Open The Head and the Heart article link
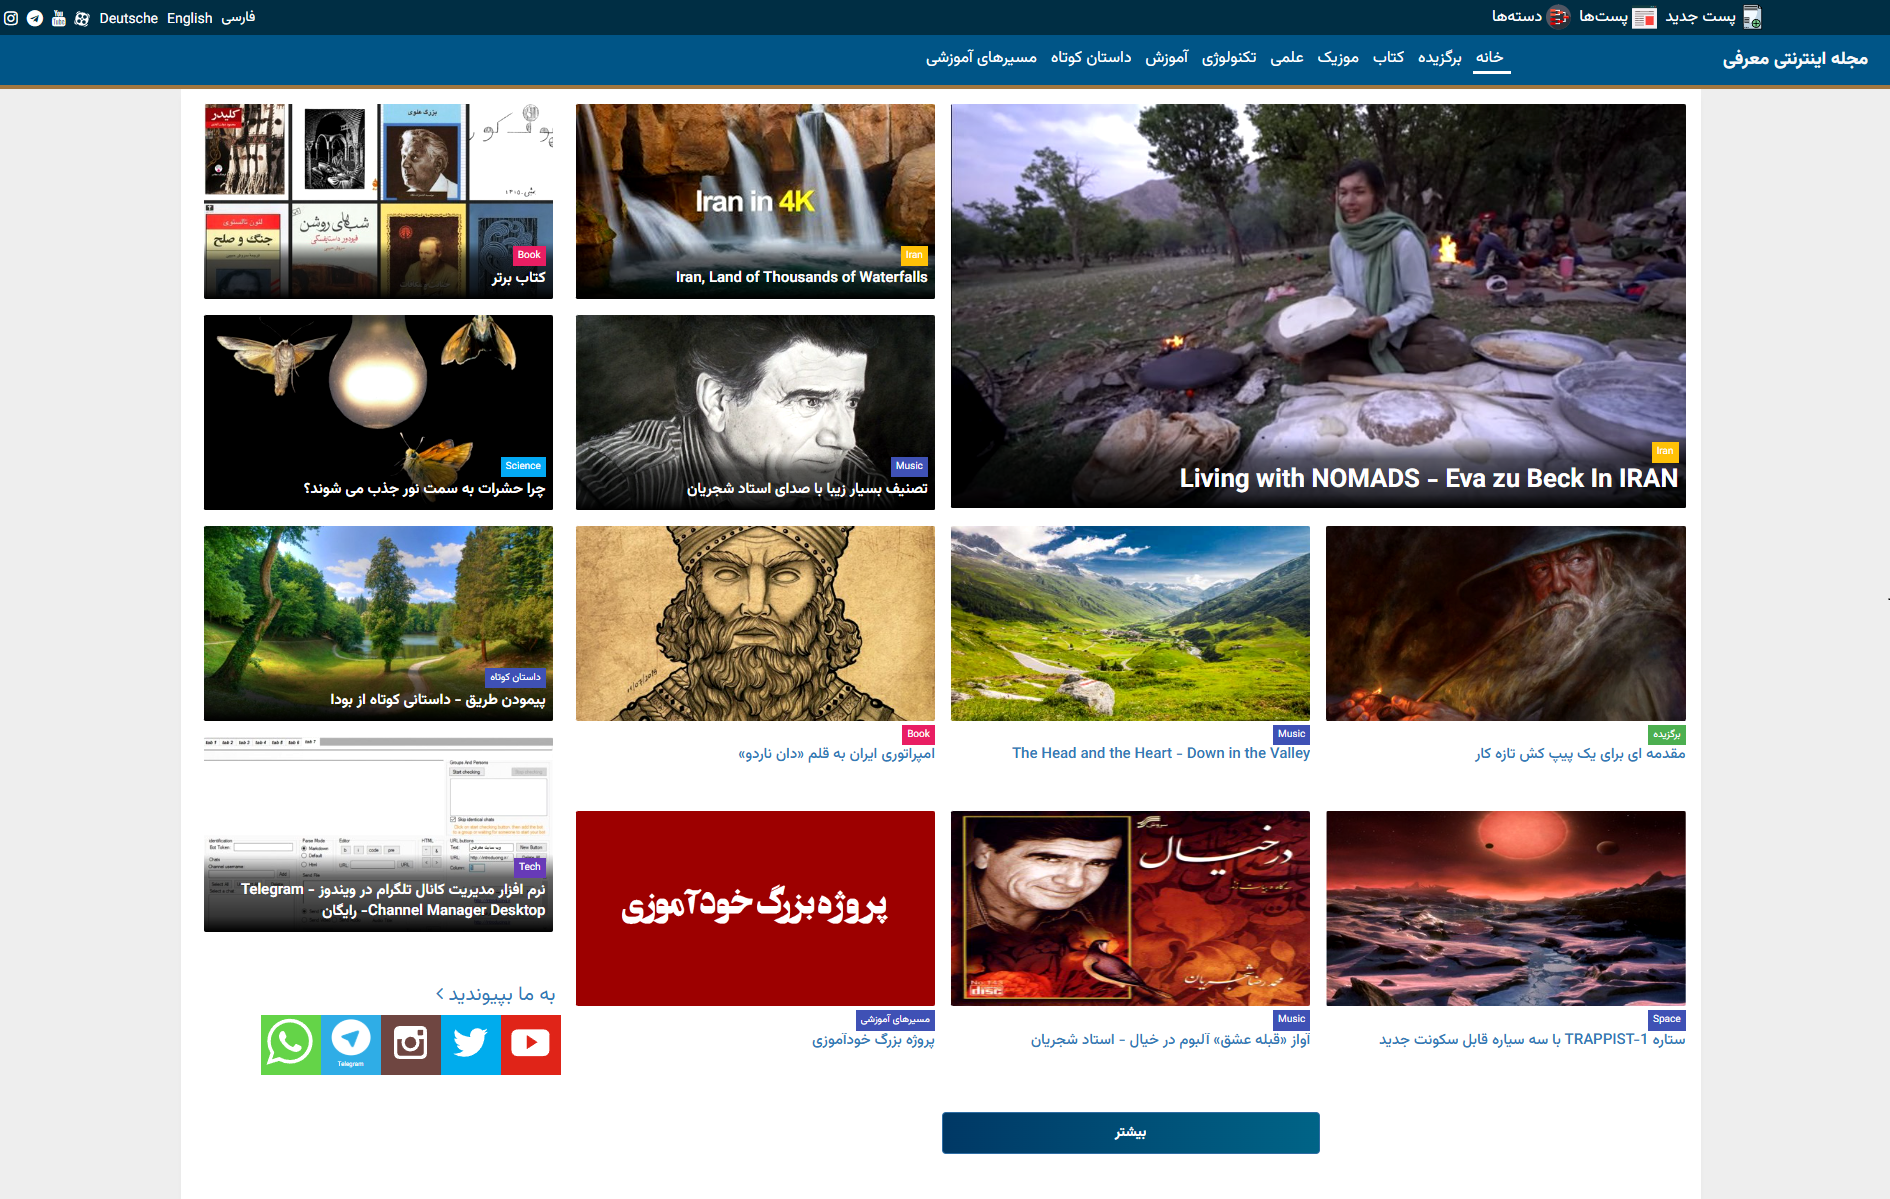This screenshot has width=1890, height=1199. [x=1160, y=753]
